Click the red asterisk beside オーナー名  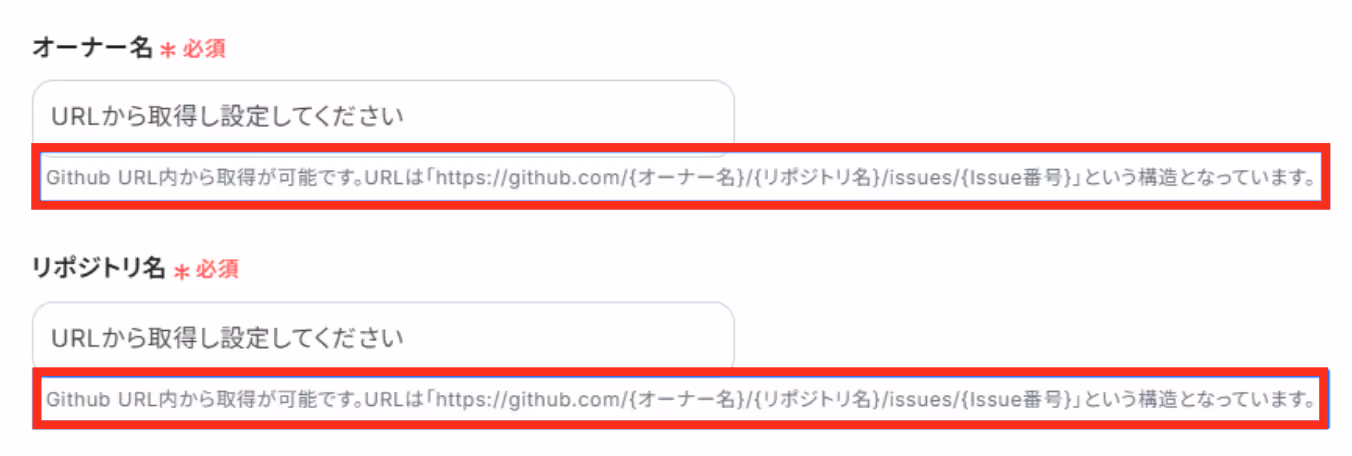point(168,49)
